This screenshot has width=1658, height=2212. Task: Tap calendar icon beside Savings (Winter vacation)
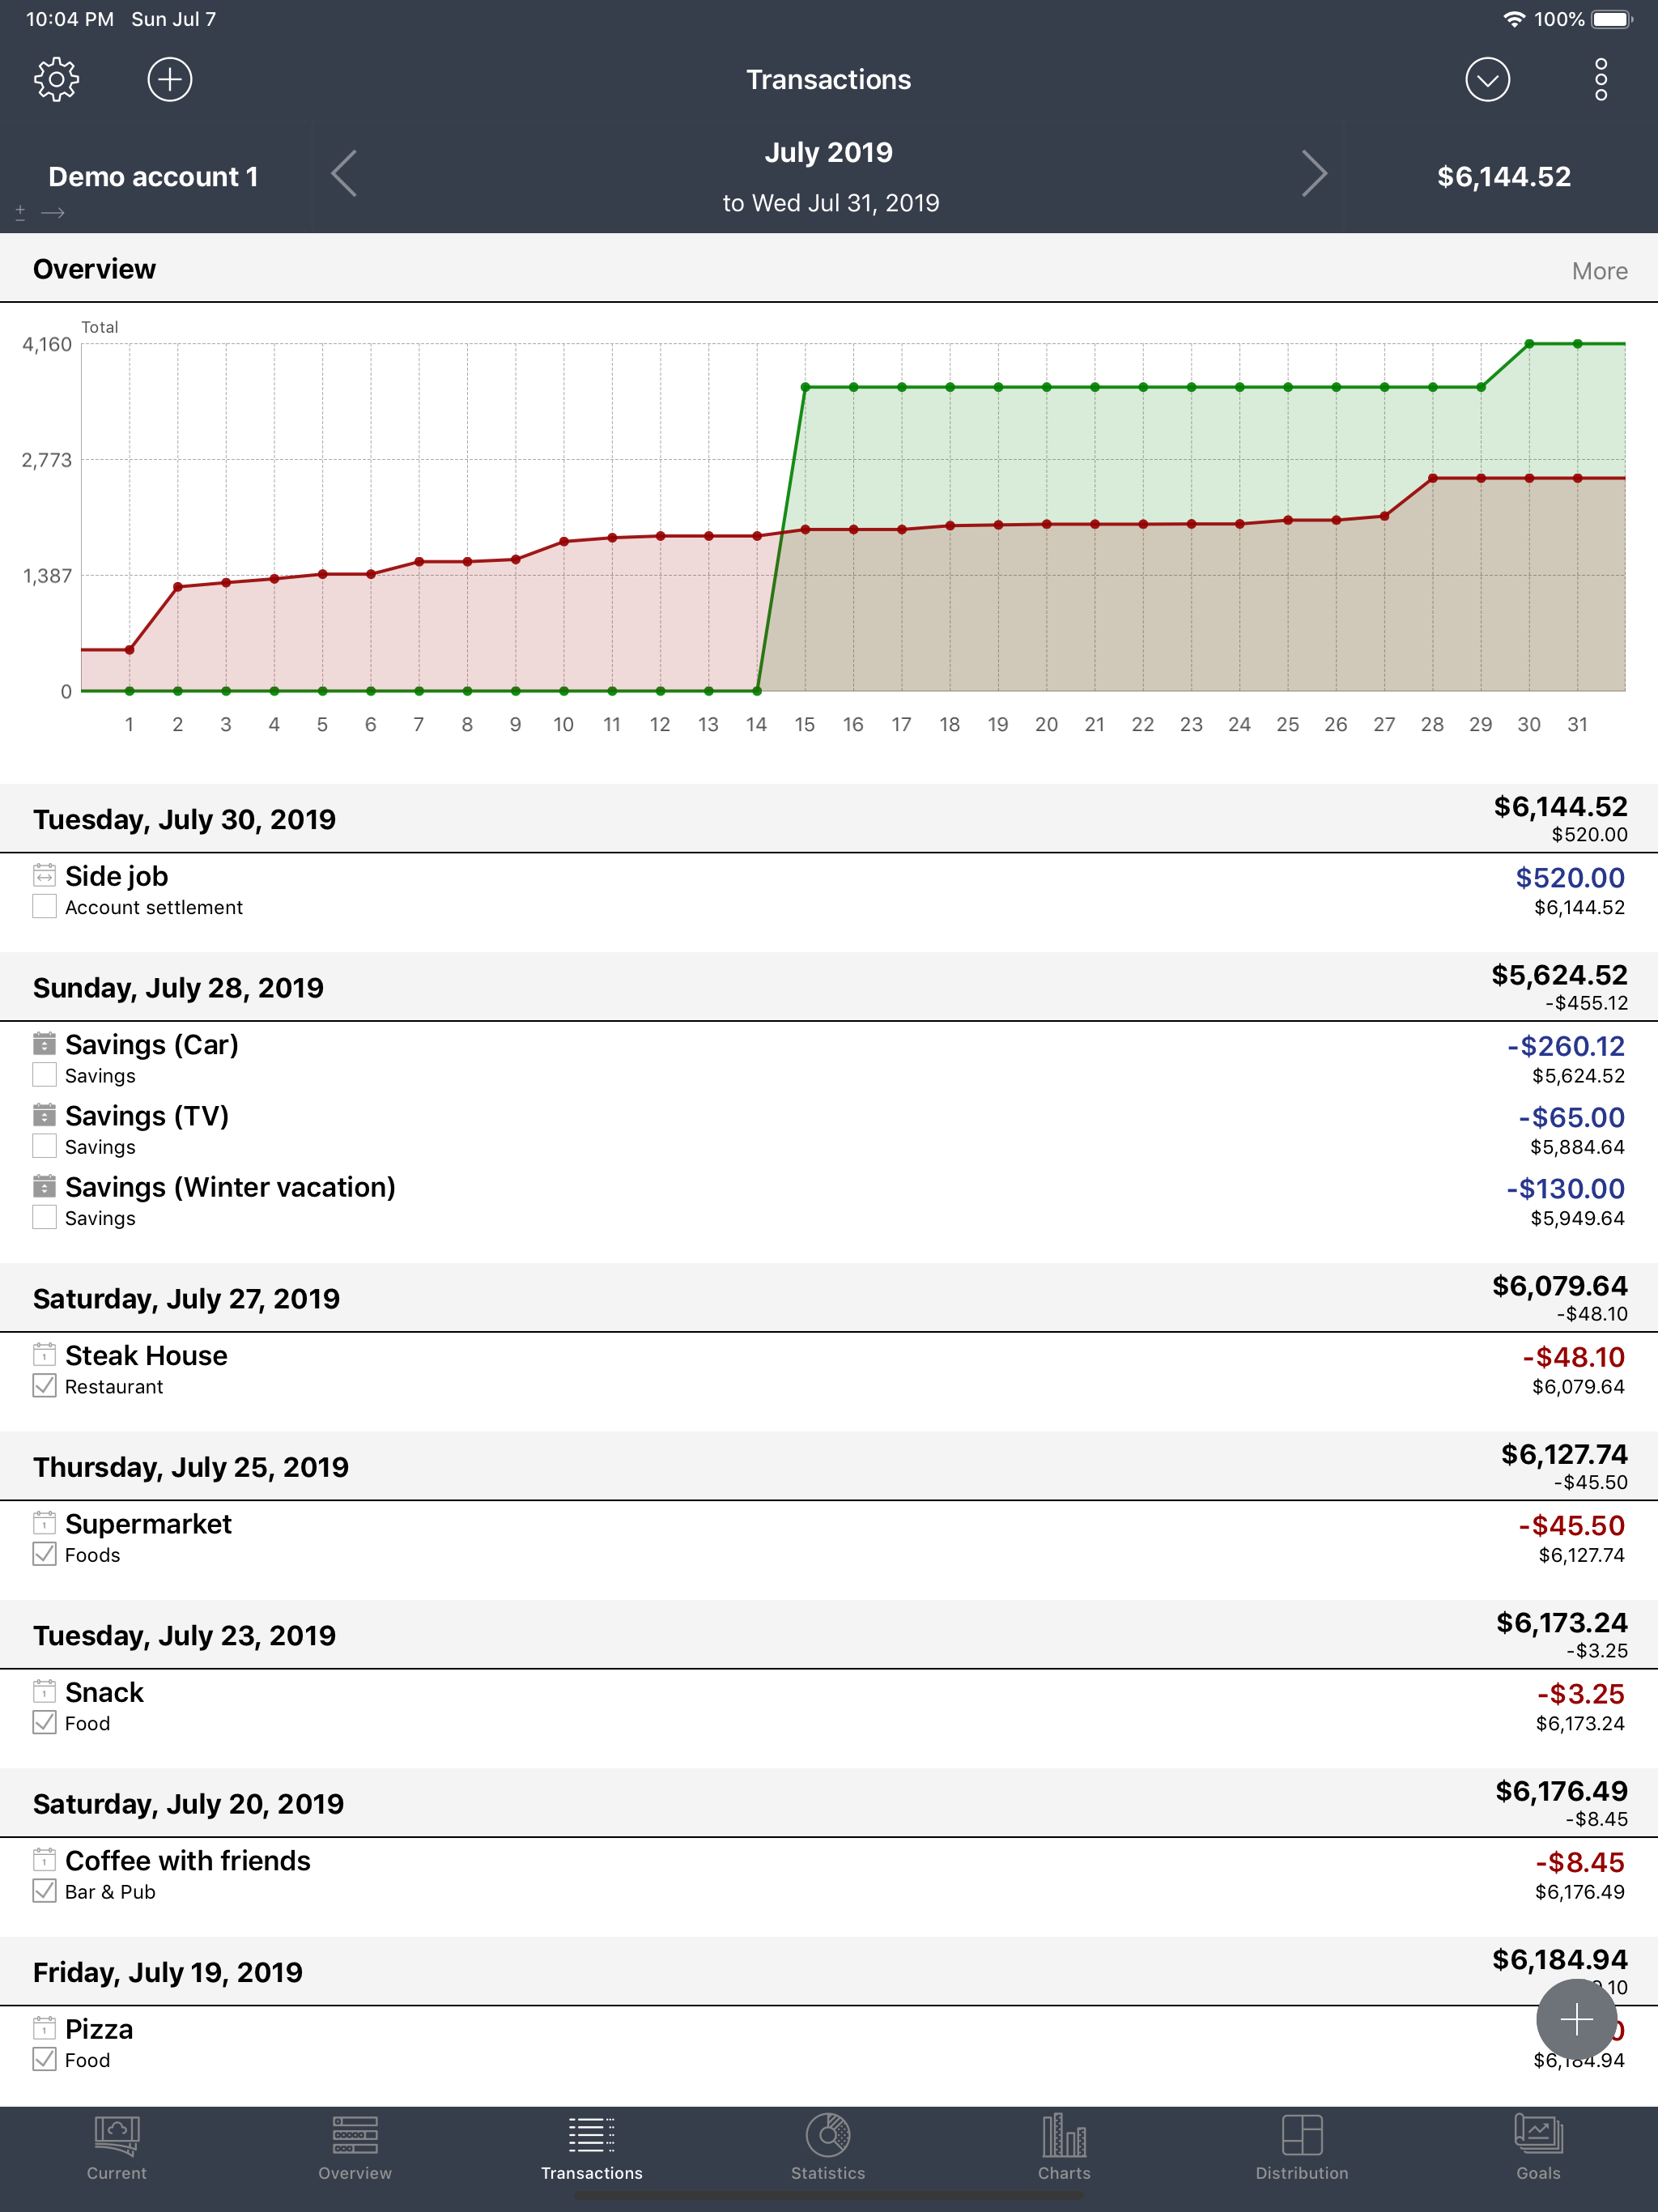tap(44, 1185)
